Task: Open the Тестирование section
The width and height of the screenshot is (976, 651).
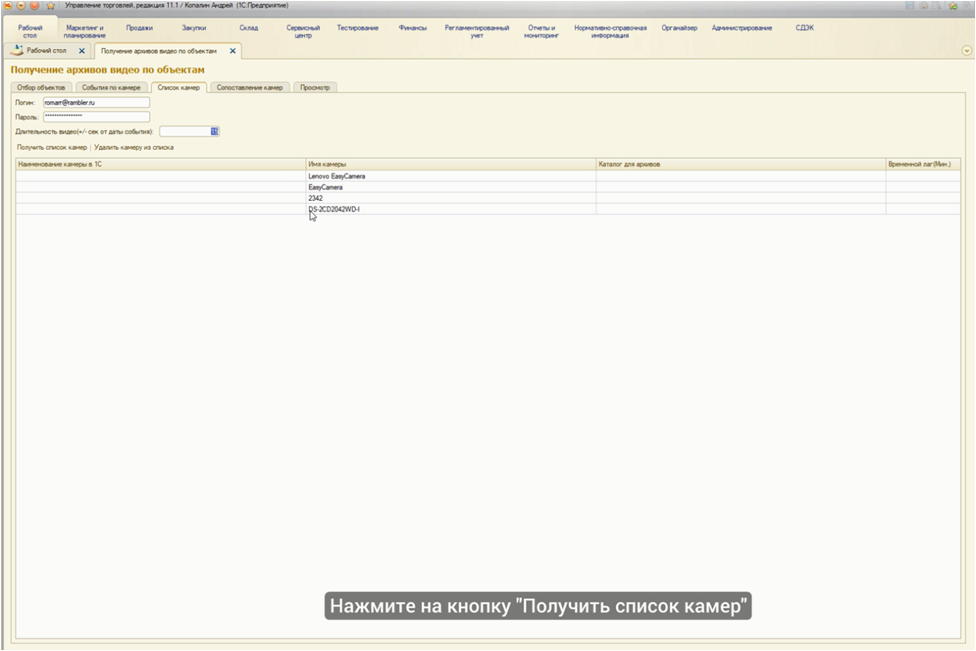Action: click(358, 28)
